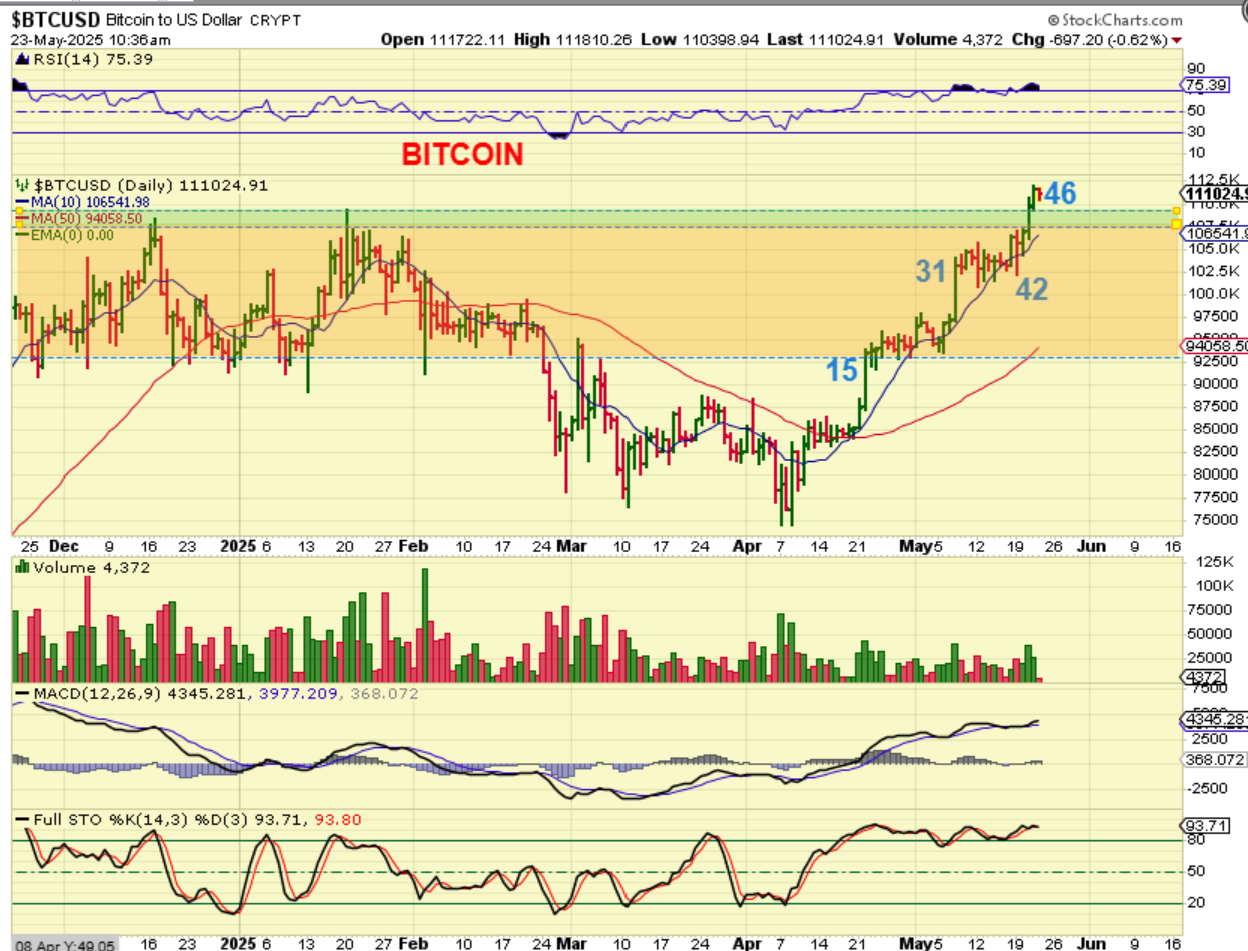Click the red line marker before MA(50)
This screenshot has height=951, width=1248.
22,218
